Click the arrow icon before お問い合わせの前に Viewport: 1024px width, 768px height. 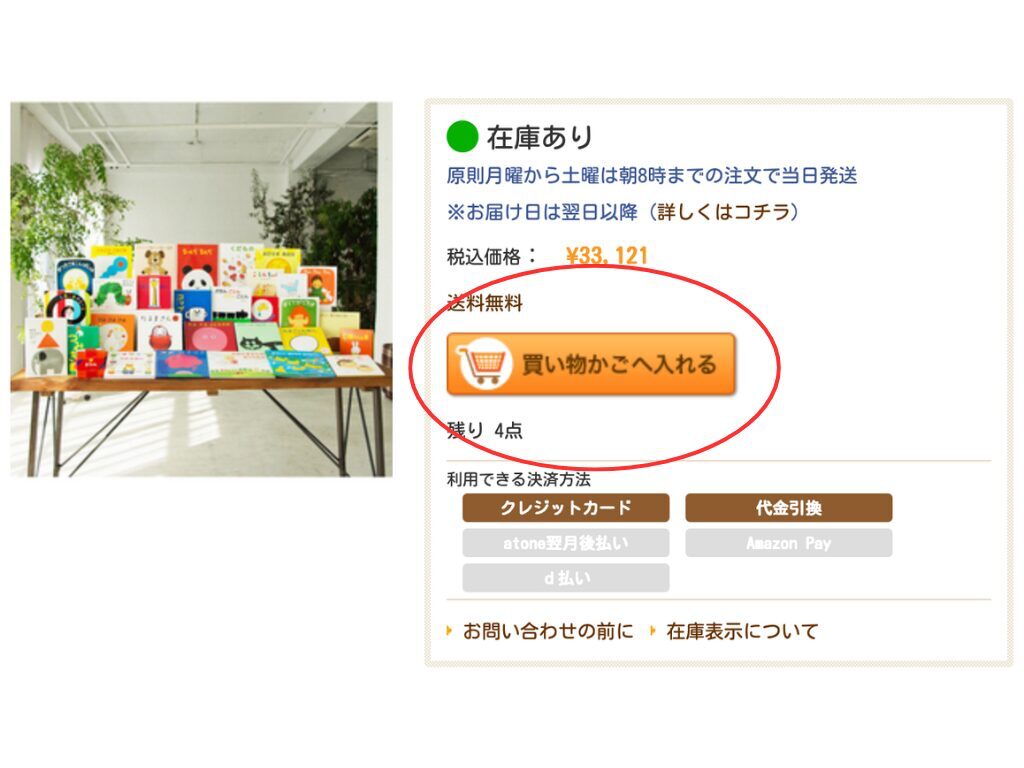pos(449,631)
